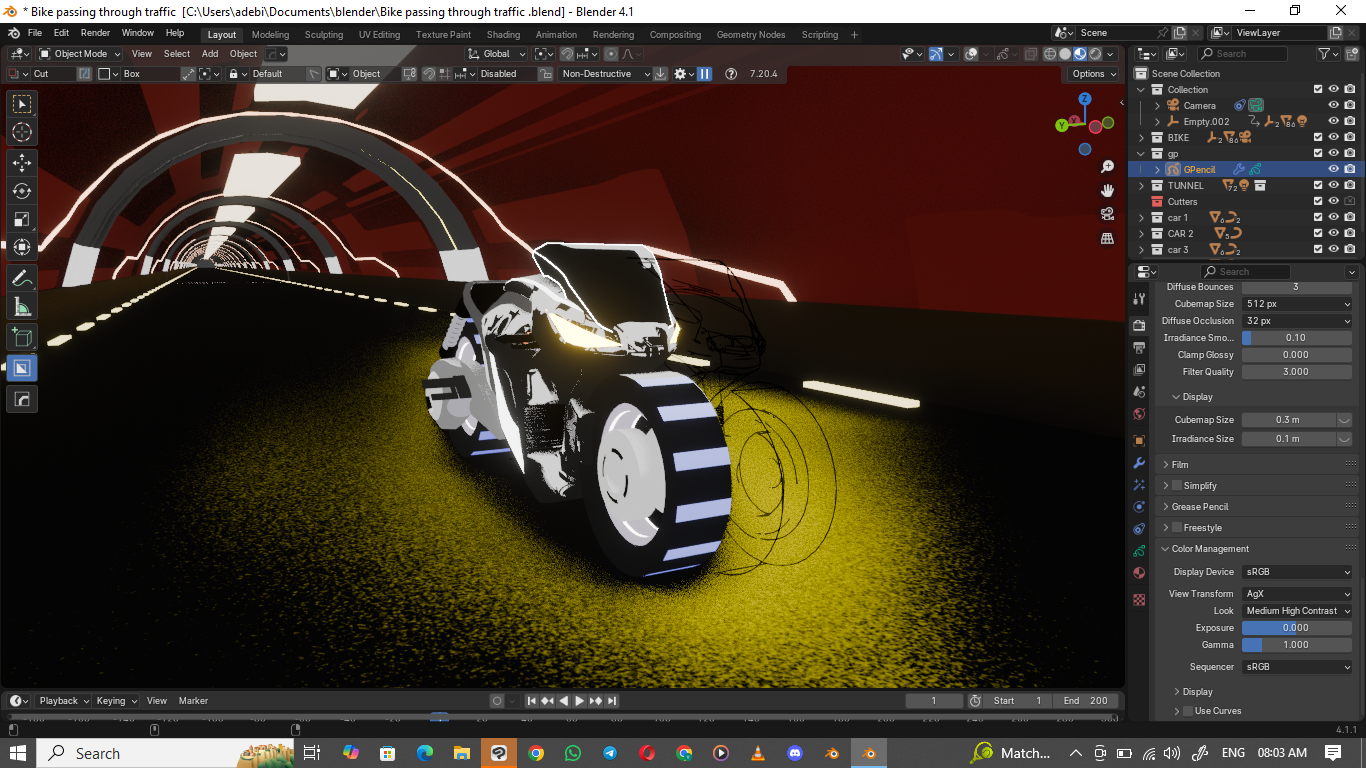Open the View Transform AgX dropdown

[x=1297, y=594]
